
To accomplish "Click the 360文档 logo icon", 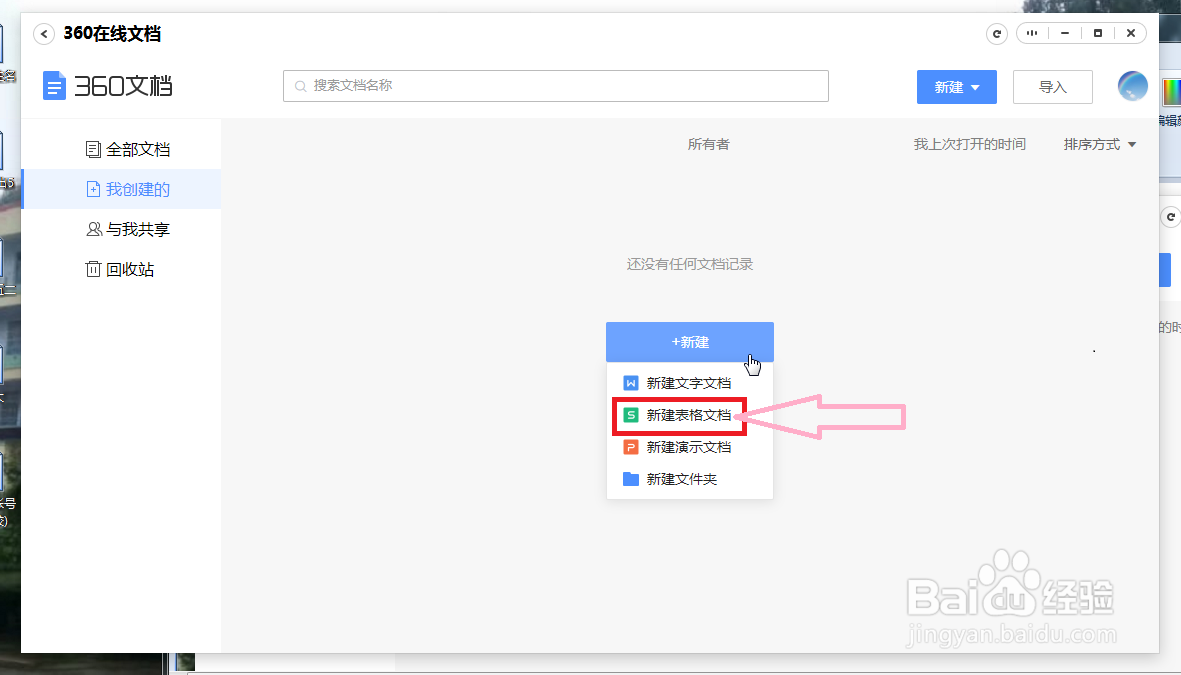I will click(54, 86).
